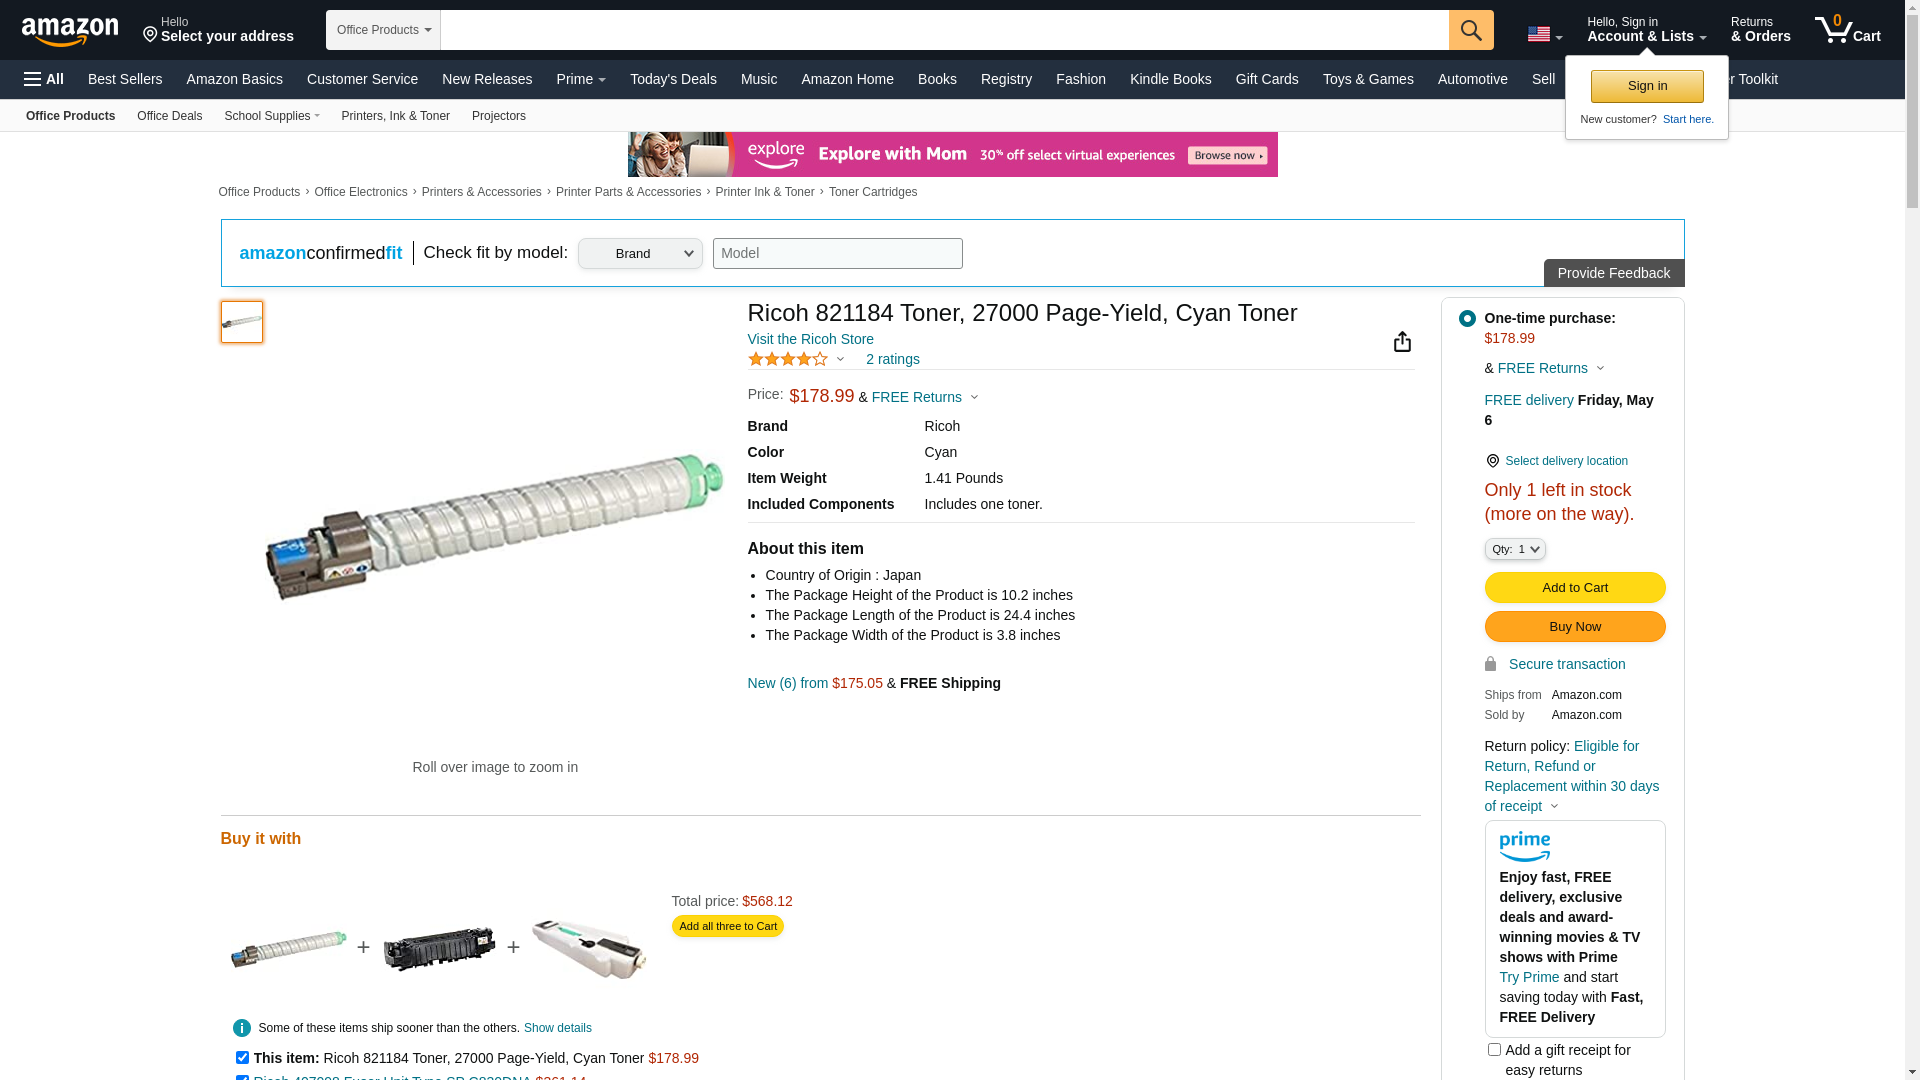The image size is (1920, 1080).
Task: Click the toner product thumbnail image
Action: click(242, 322)
